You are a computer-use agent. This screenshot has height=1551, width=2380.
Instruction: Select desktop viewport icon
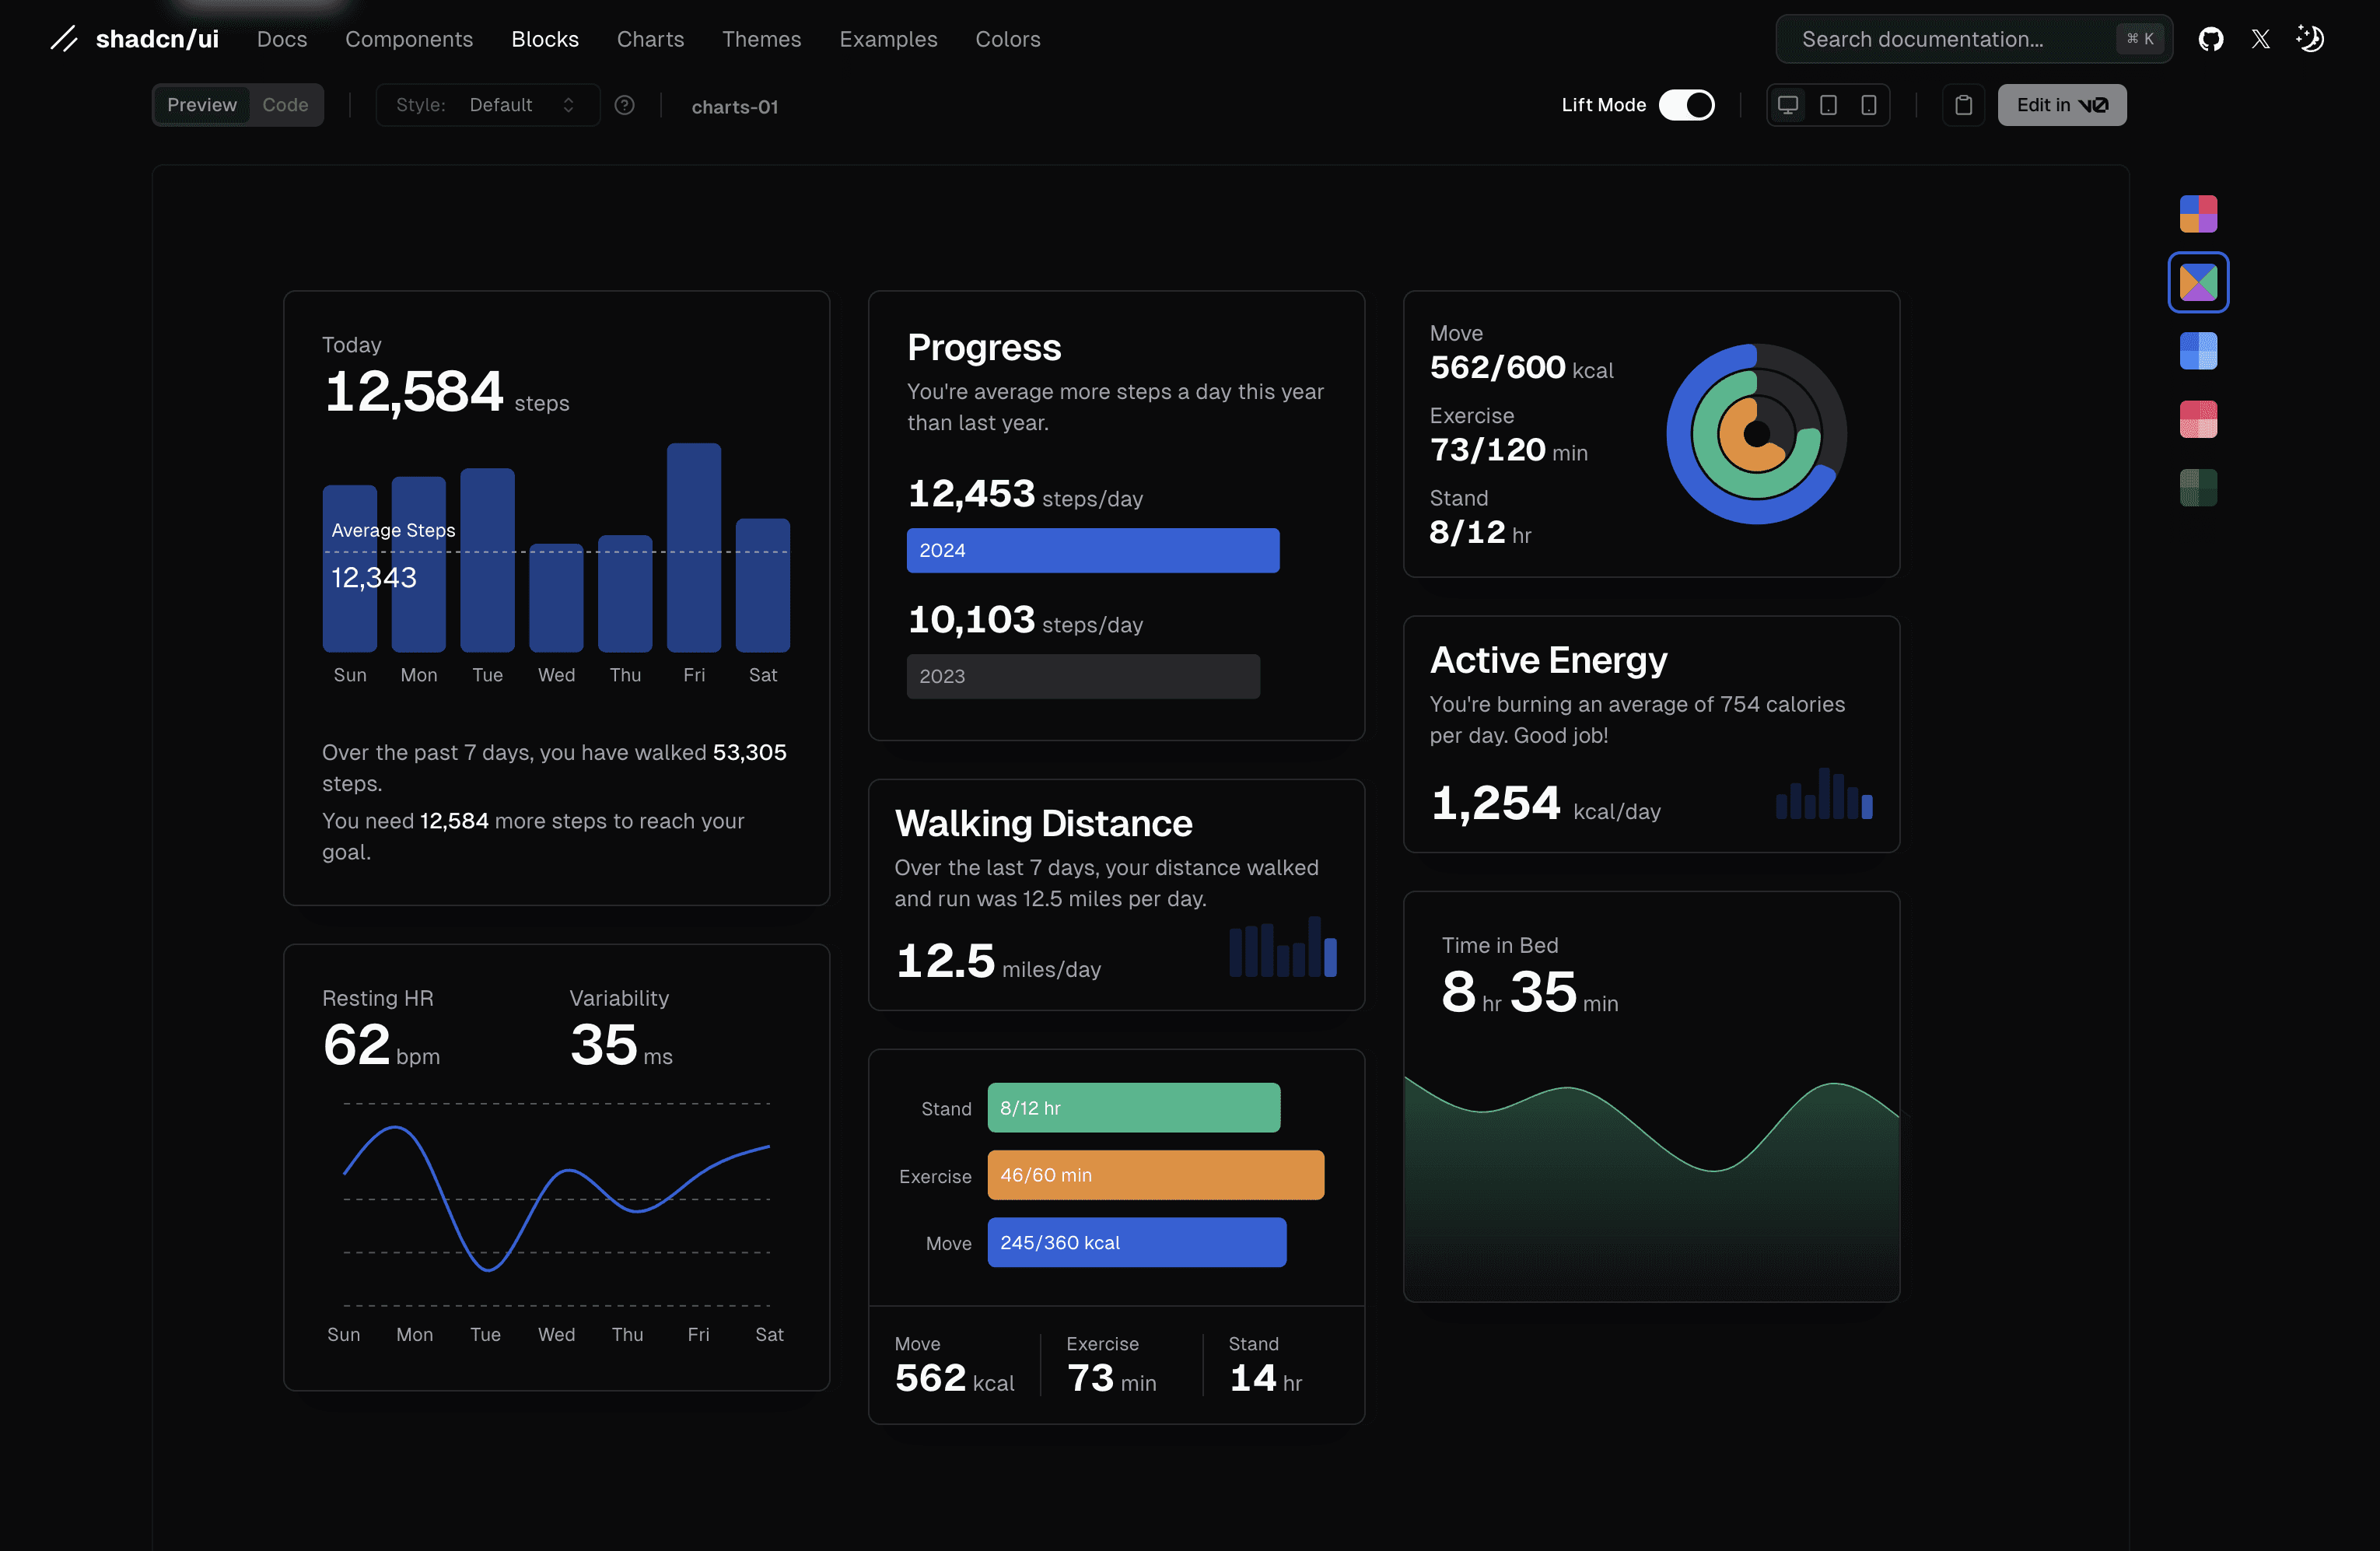coord(1788,105)
